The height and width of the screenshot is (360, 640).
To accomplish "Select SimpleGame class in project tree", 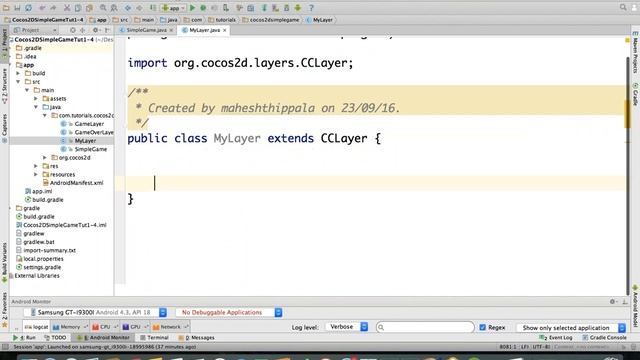I will click(91, 149).
